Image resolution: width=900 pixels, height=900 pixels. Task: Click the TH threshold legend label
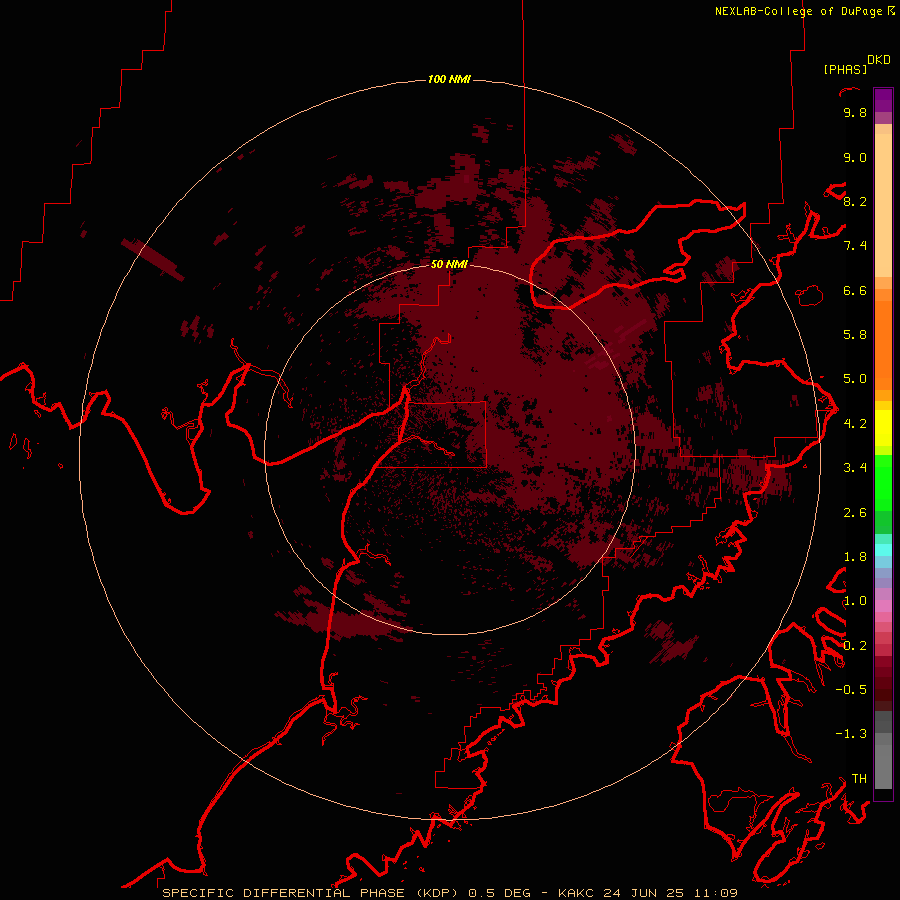[x=859, y=779]
